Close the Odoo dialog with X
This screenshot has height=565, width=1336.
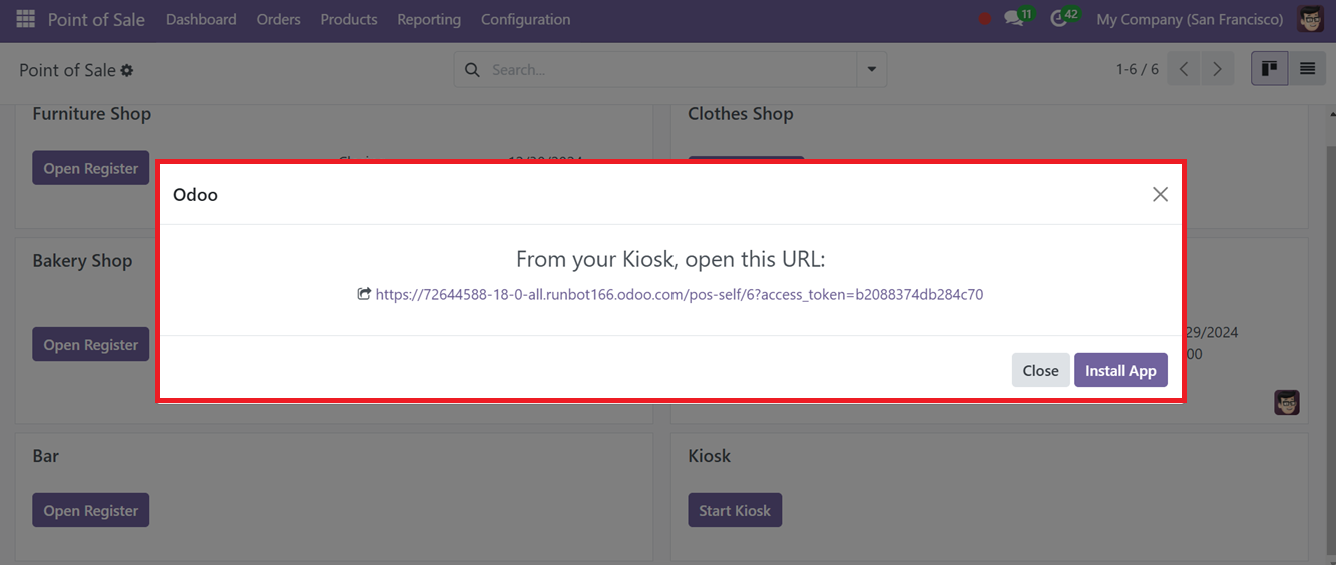click(x=1160, y=194)
